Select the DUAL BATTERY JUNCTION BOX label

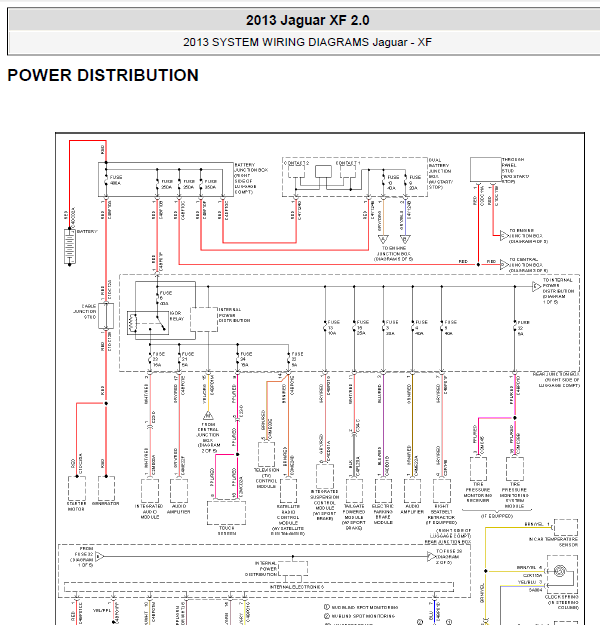click(x=440, y=174)
